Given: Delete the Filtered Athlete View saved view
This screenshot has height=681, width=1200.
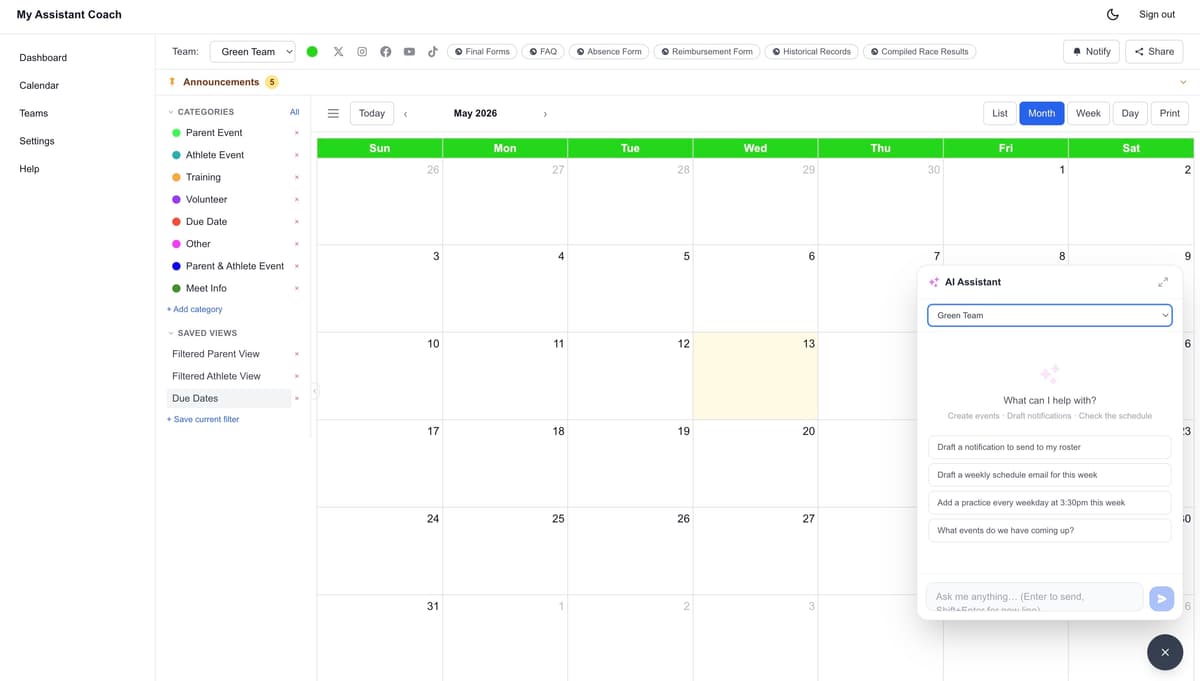Looking at the screenshot, I should tap(297, 376).
